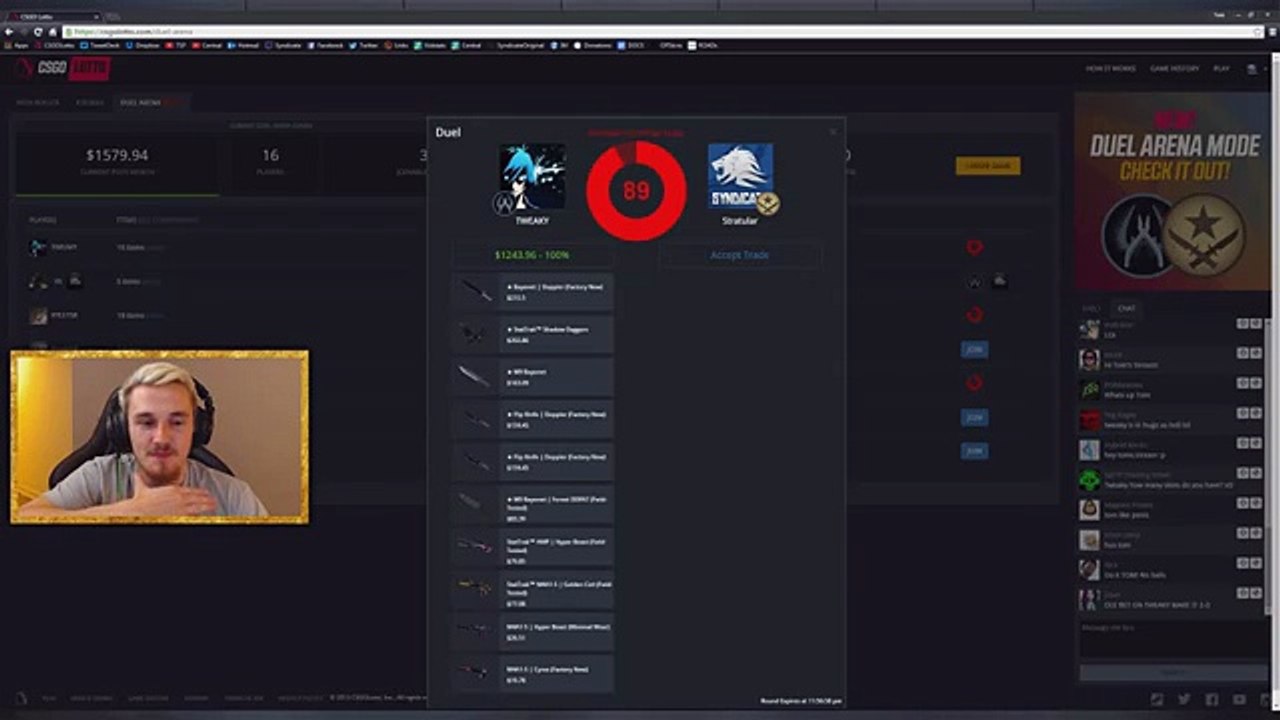Open the Apps bookmark shortcut
Viewport: 1280px width, 720px height.
pos(17,45)
